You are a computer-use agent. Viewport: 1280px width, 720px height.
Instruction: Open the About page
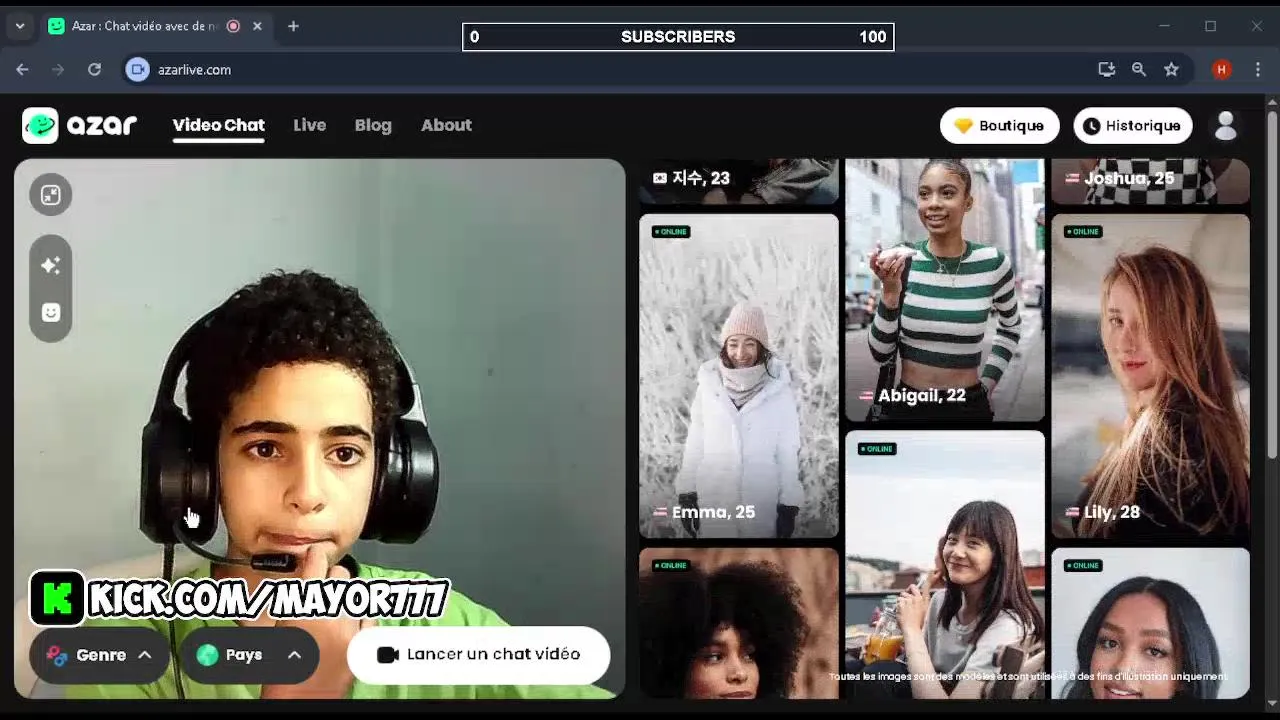tap(446, 125)
